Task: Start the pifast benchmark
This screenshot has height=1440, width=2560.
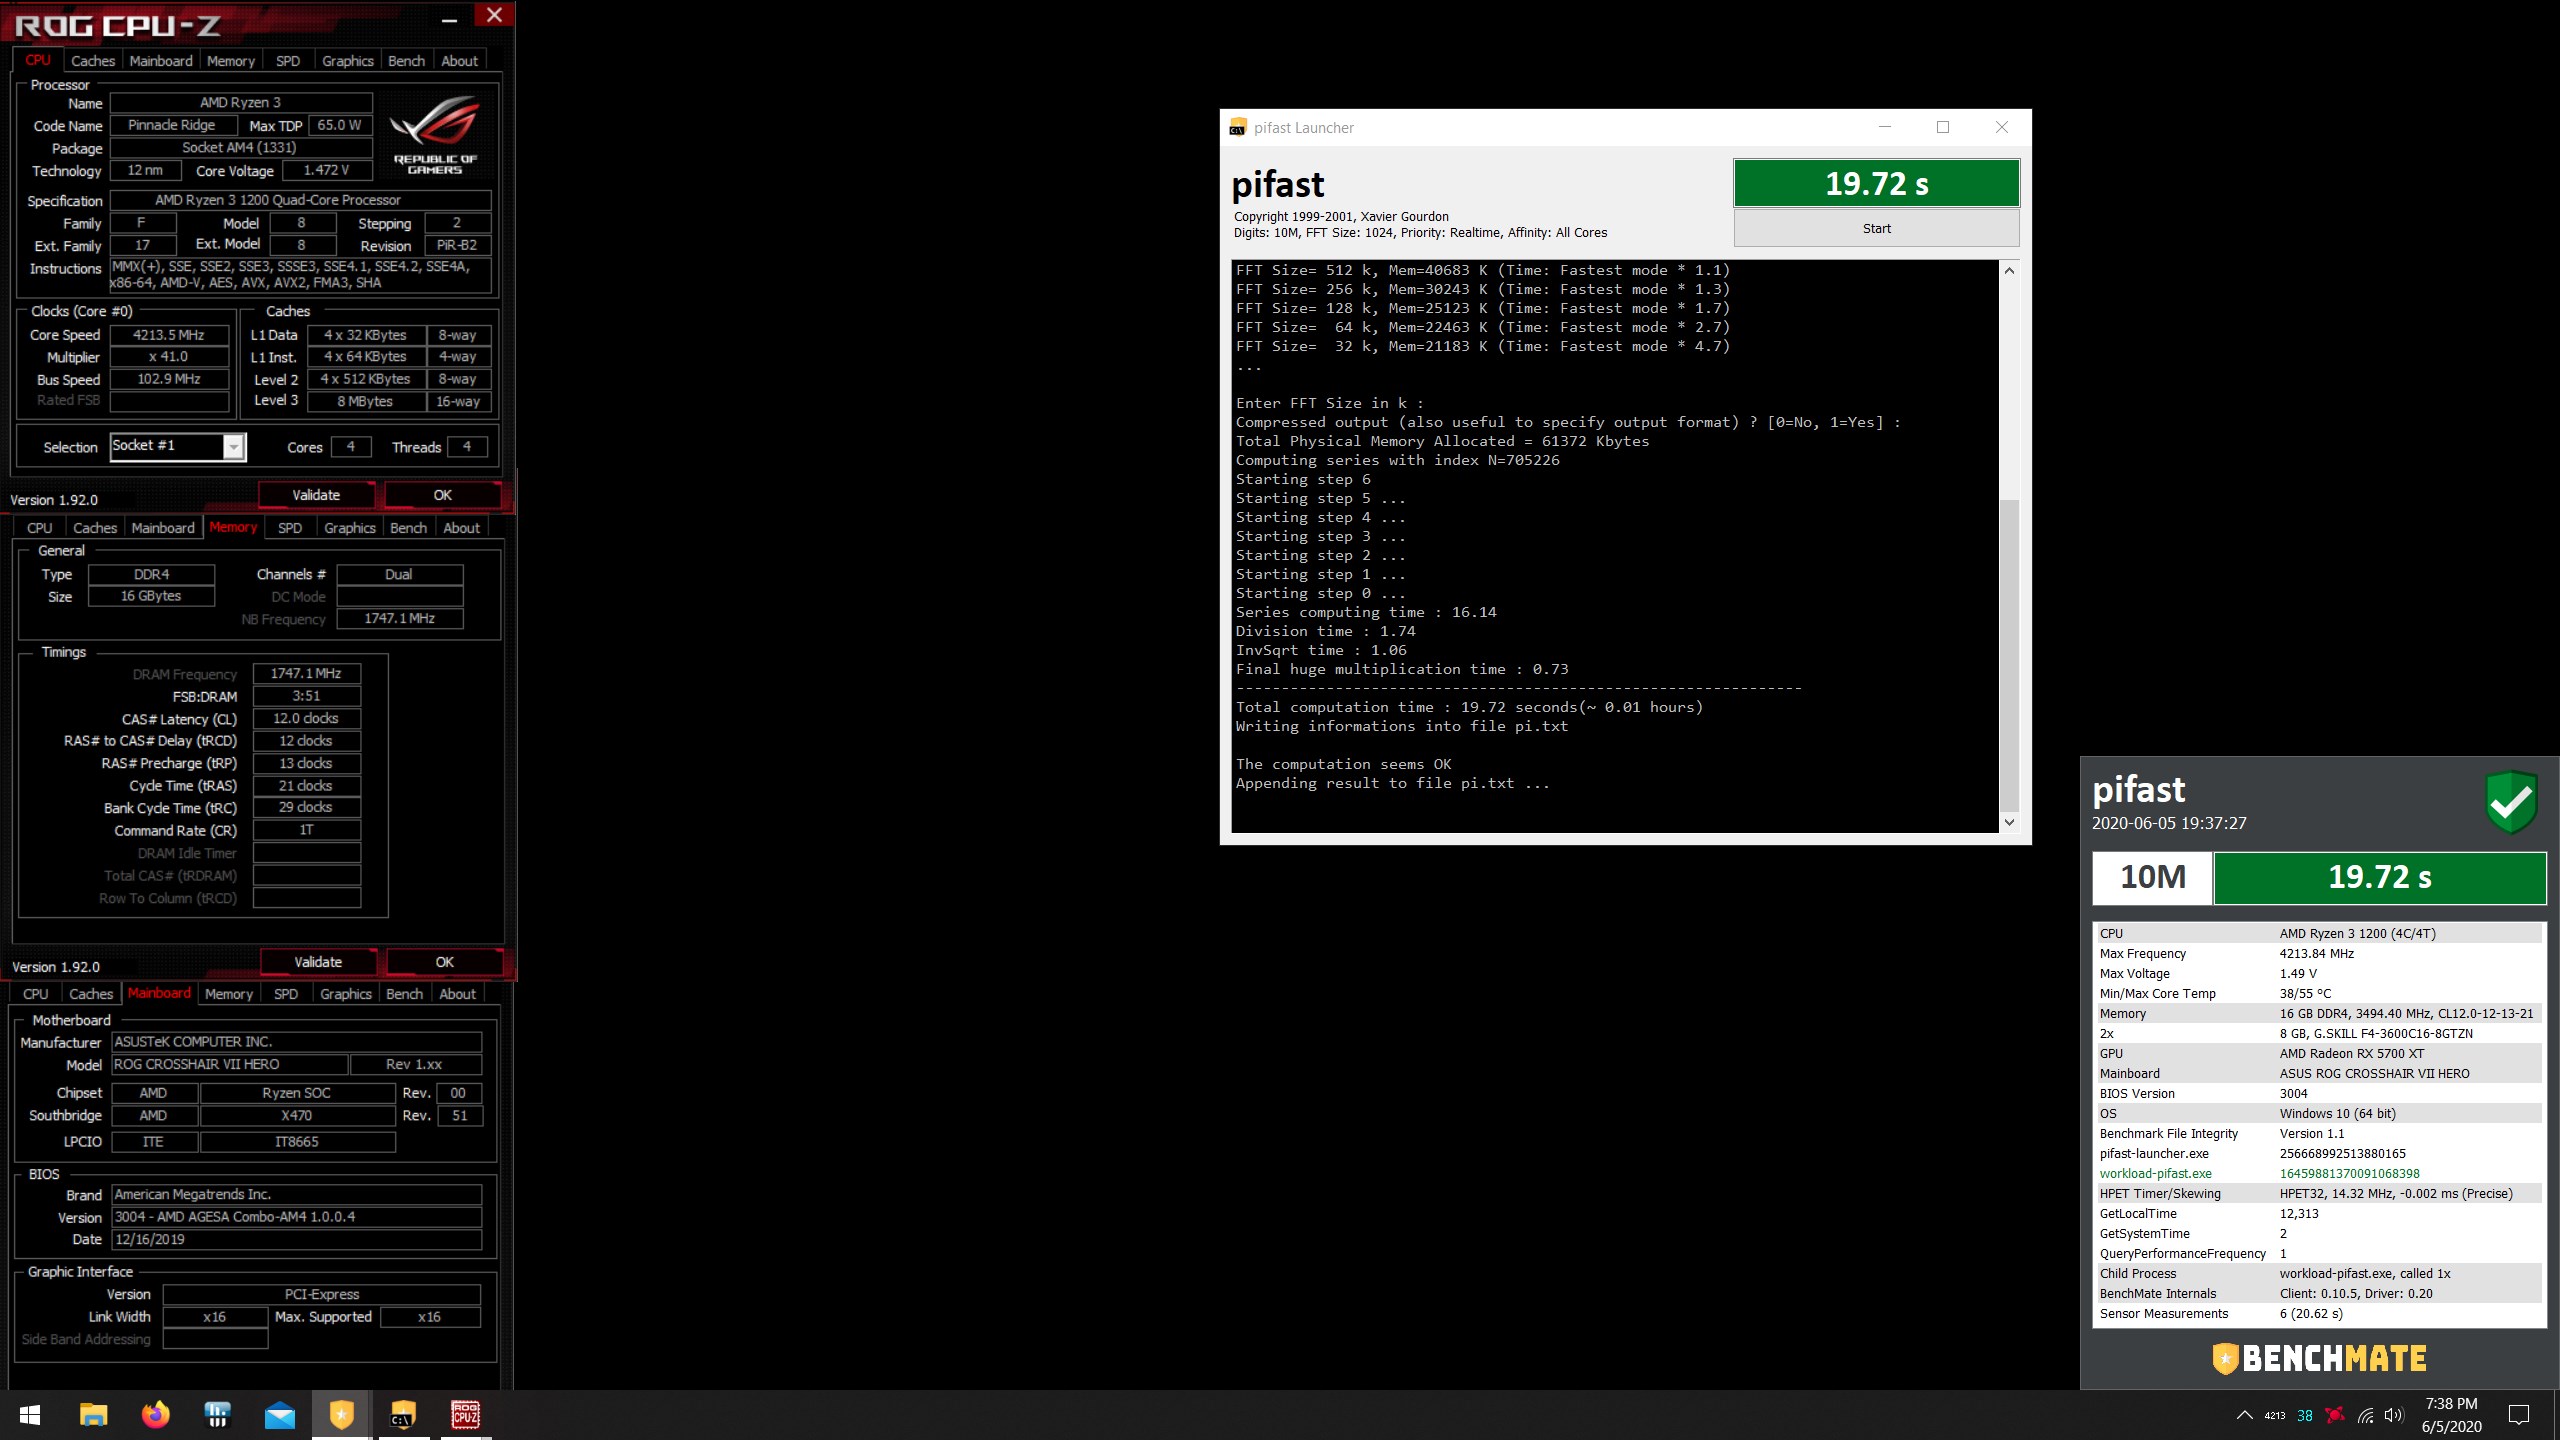Action: pos(1876,228)
